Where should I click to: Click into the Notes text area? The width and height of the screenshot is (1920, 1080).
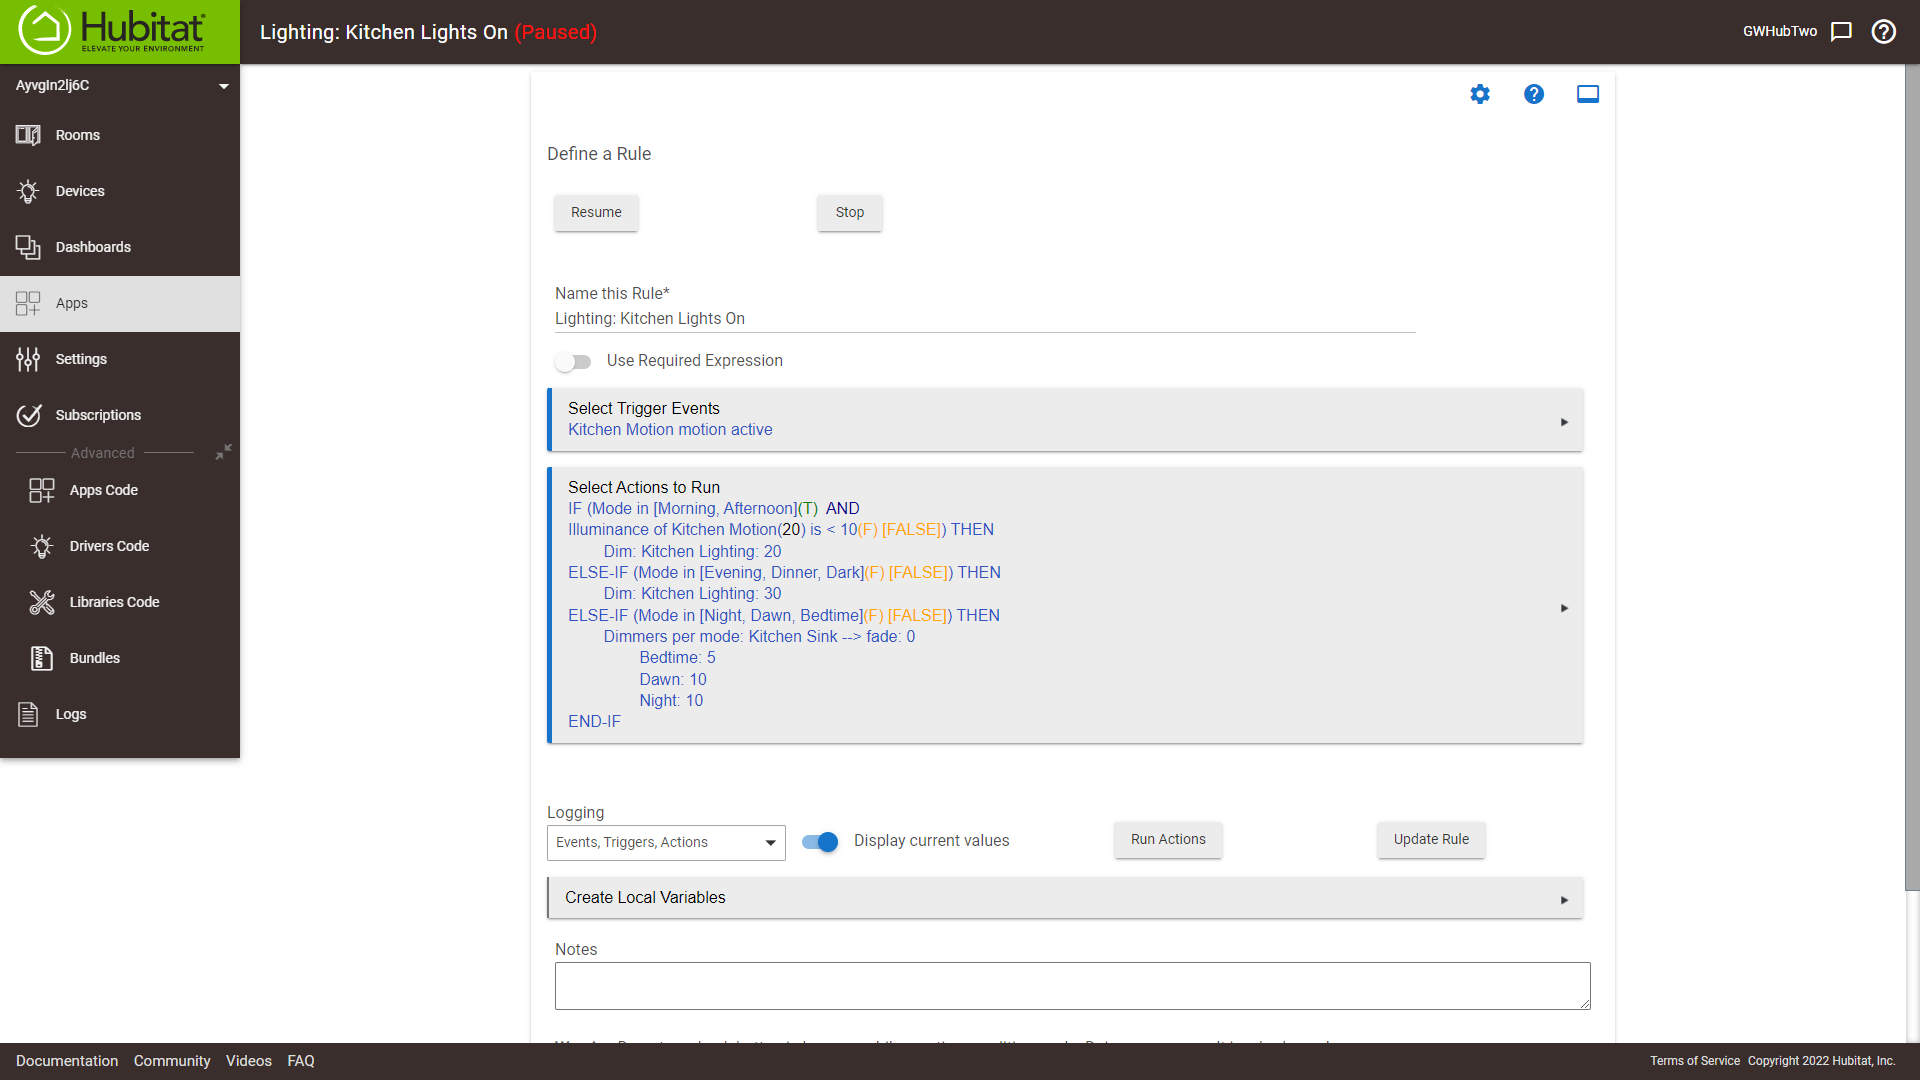click(x=1072, y=986)
